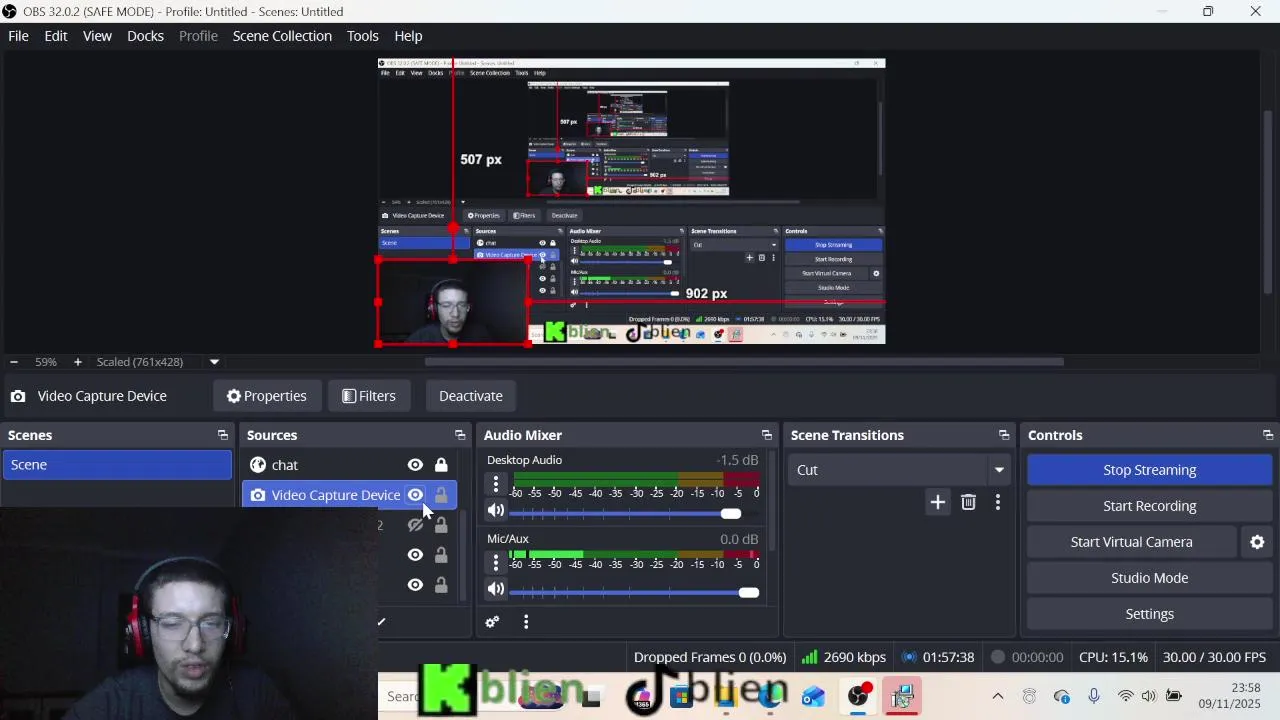The width and height of the screenshot is (1280, 720).
Task: Click the 'Dropped Frames 0 (0.0%)' status
Action: [x=710, y=657]
